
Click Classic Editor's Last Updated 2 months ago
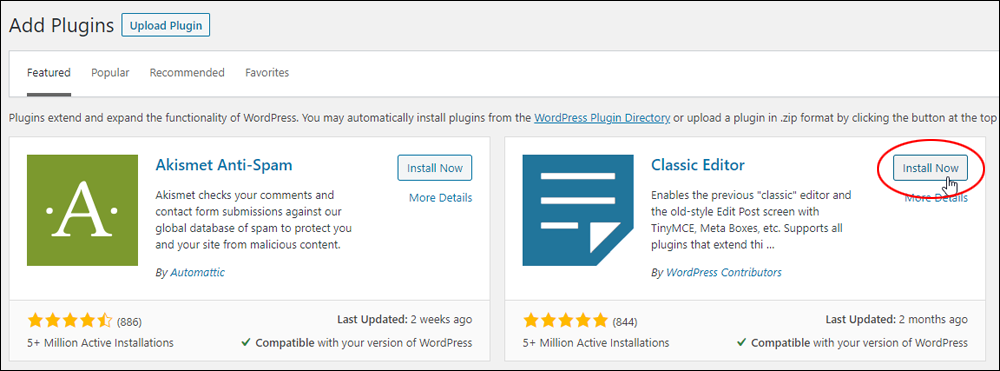pos(897,319)
